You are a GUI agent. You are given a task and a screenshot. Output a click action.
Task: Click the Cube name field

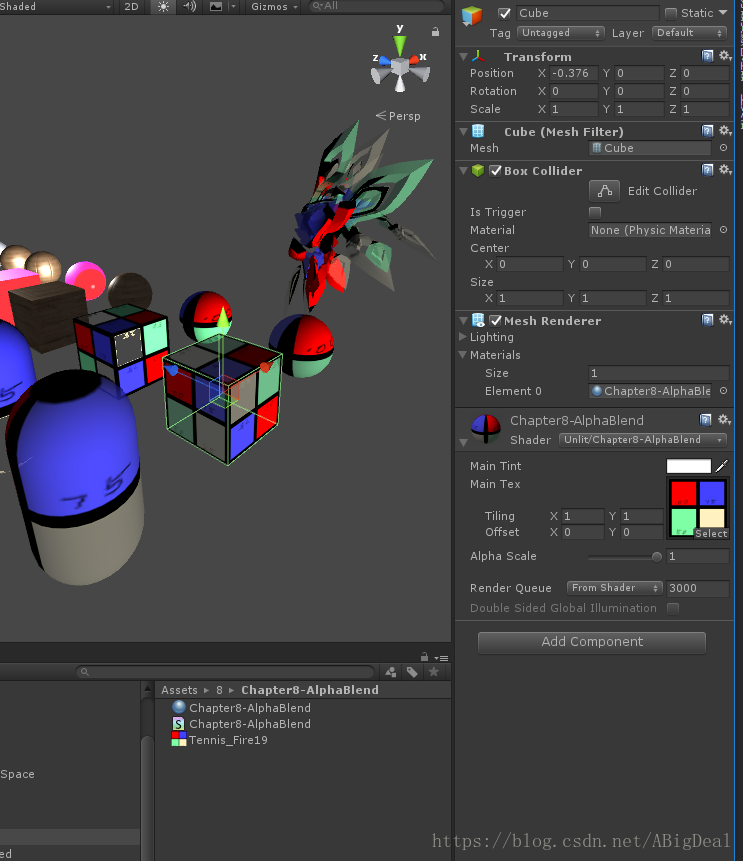click(587, 13)
